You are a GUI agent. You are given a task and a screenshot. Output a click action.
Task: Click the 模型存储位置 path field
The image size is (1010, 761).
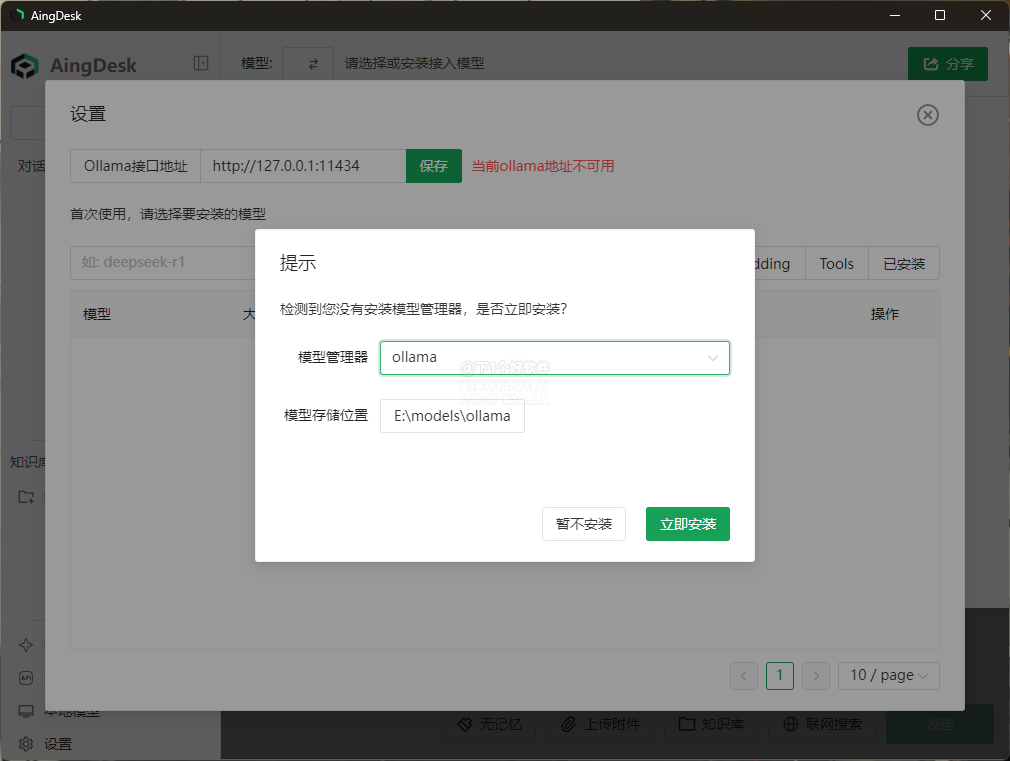tap(452, 416)
